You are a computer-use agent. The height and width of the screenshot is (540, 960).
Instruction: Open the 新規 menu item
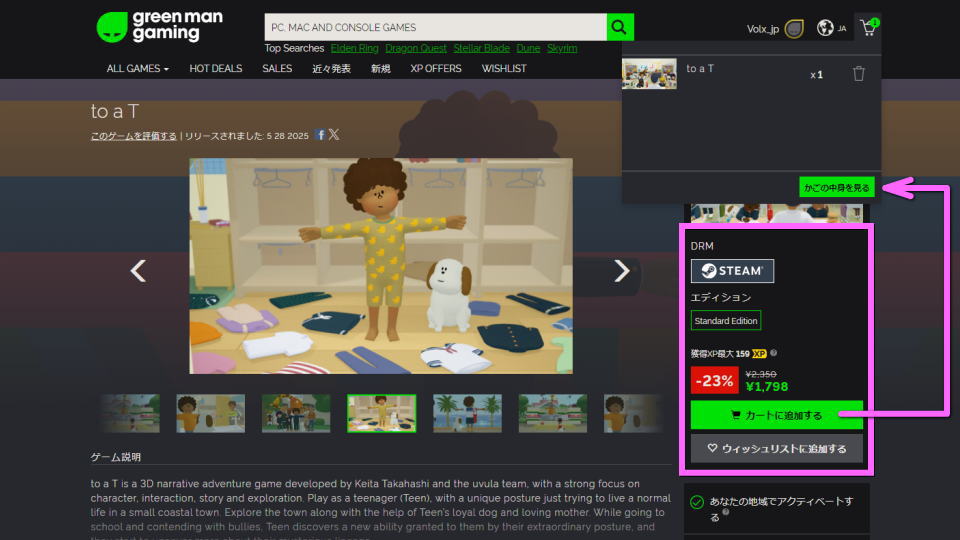380,69
